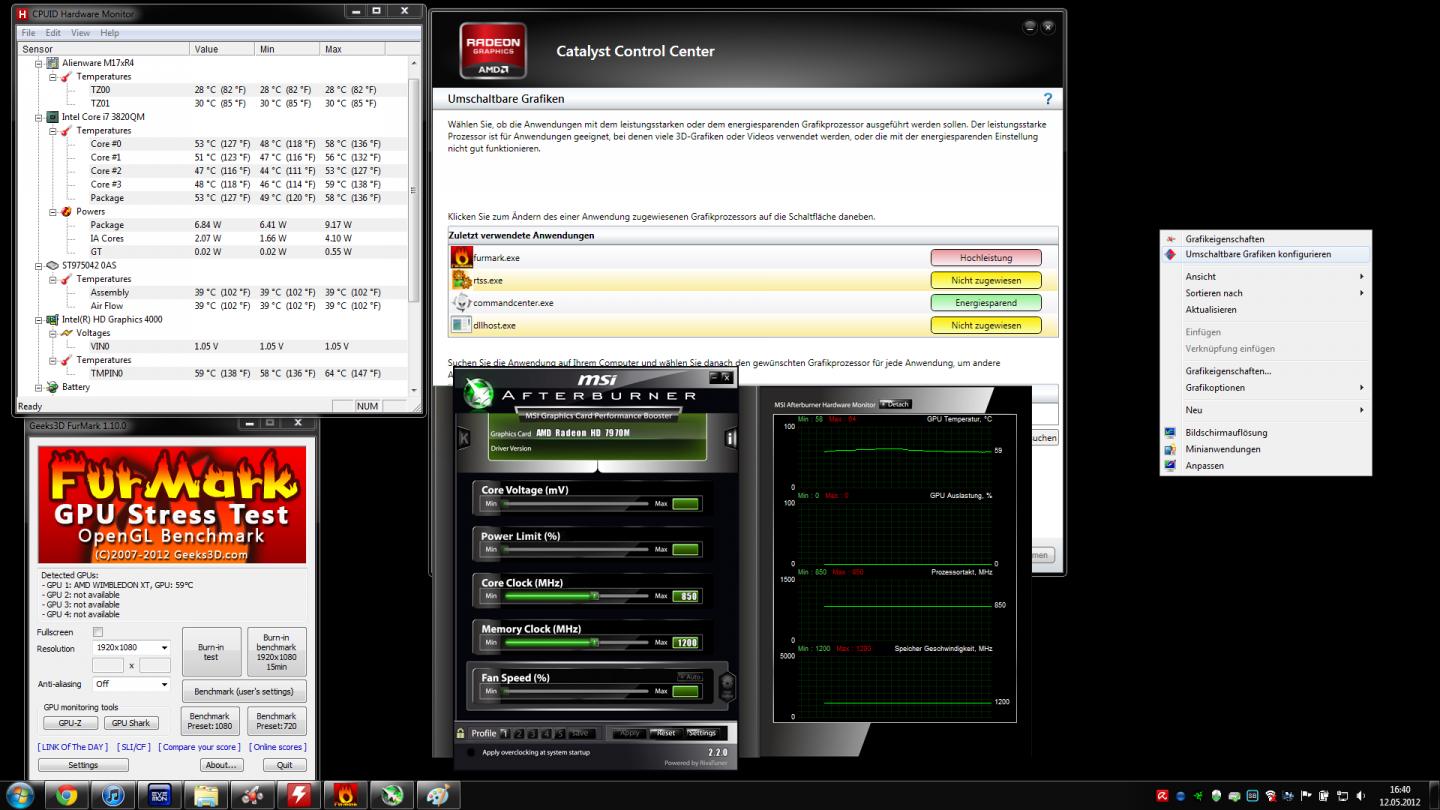Screen dimensions: 1440x810
Task: Click the Radeon Graphics AMD logo
Action: pos(493,50)
